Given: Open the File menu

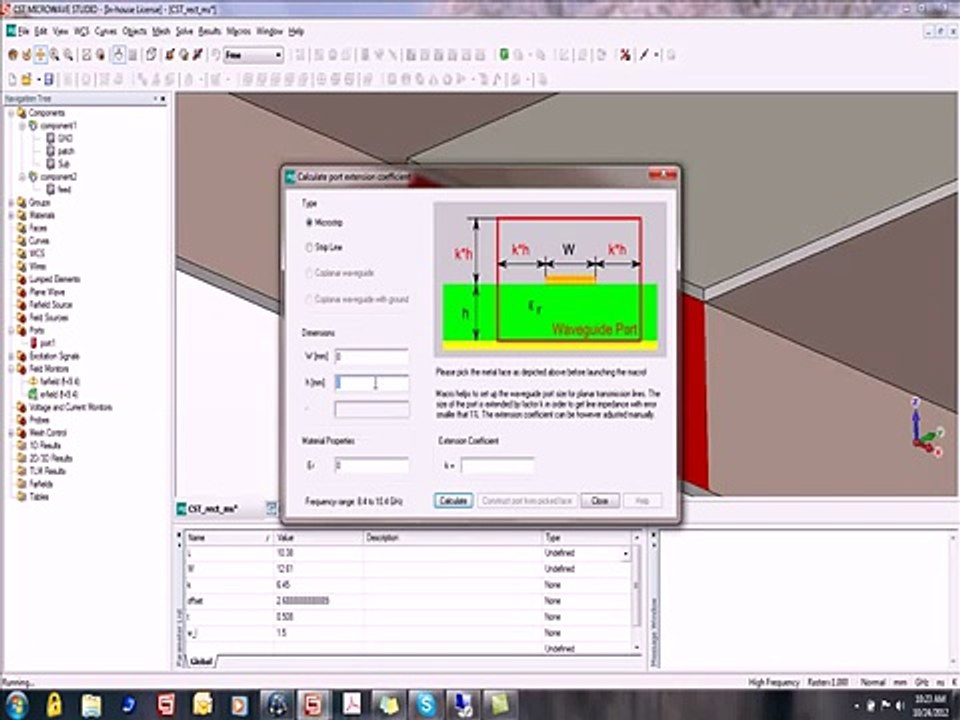Looking at the screenshot, I should tap(23, 31).
